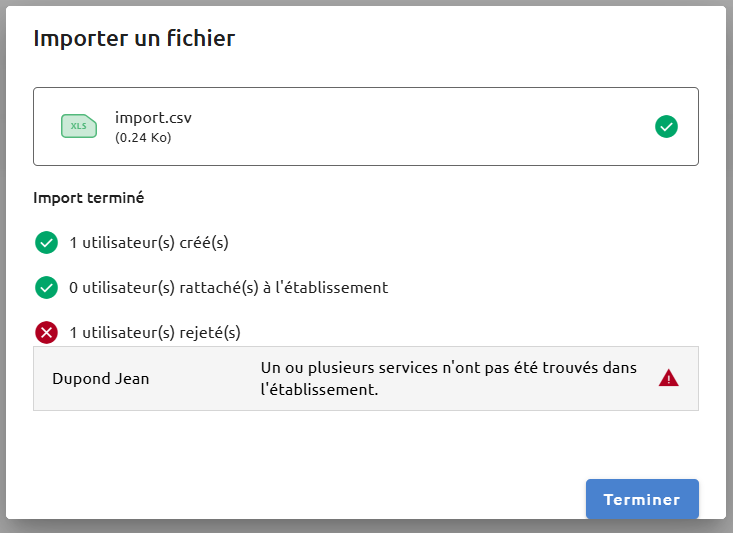Select the import.csv file name

pyautogui.click(x=153, y=118)
